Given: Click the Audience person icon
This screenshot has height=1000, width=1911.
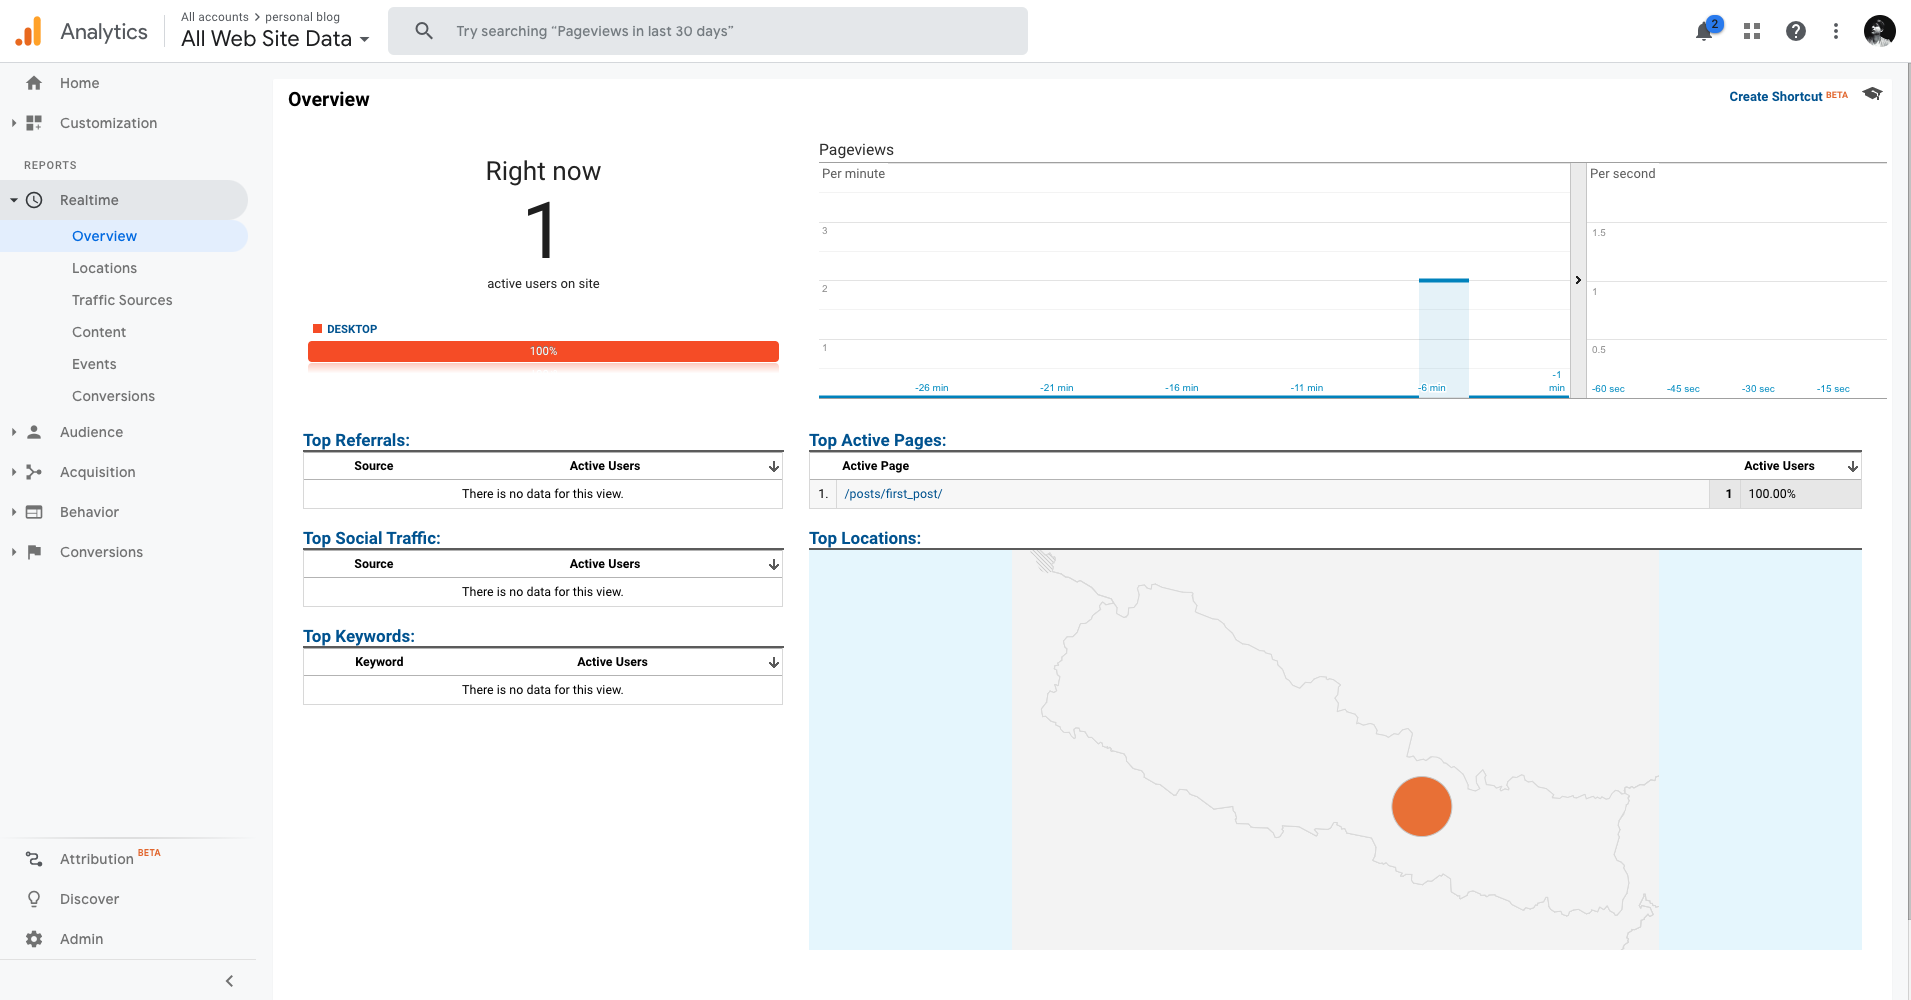Looking at the screenshot, I should pyautogui.click(x=34, y=432).
